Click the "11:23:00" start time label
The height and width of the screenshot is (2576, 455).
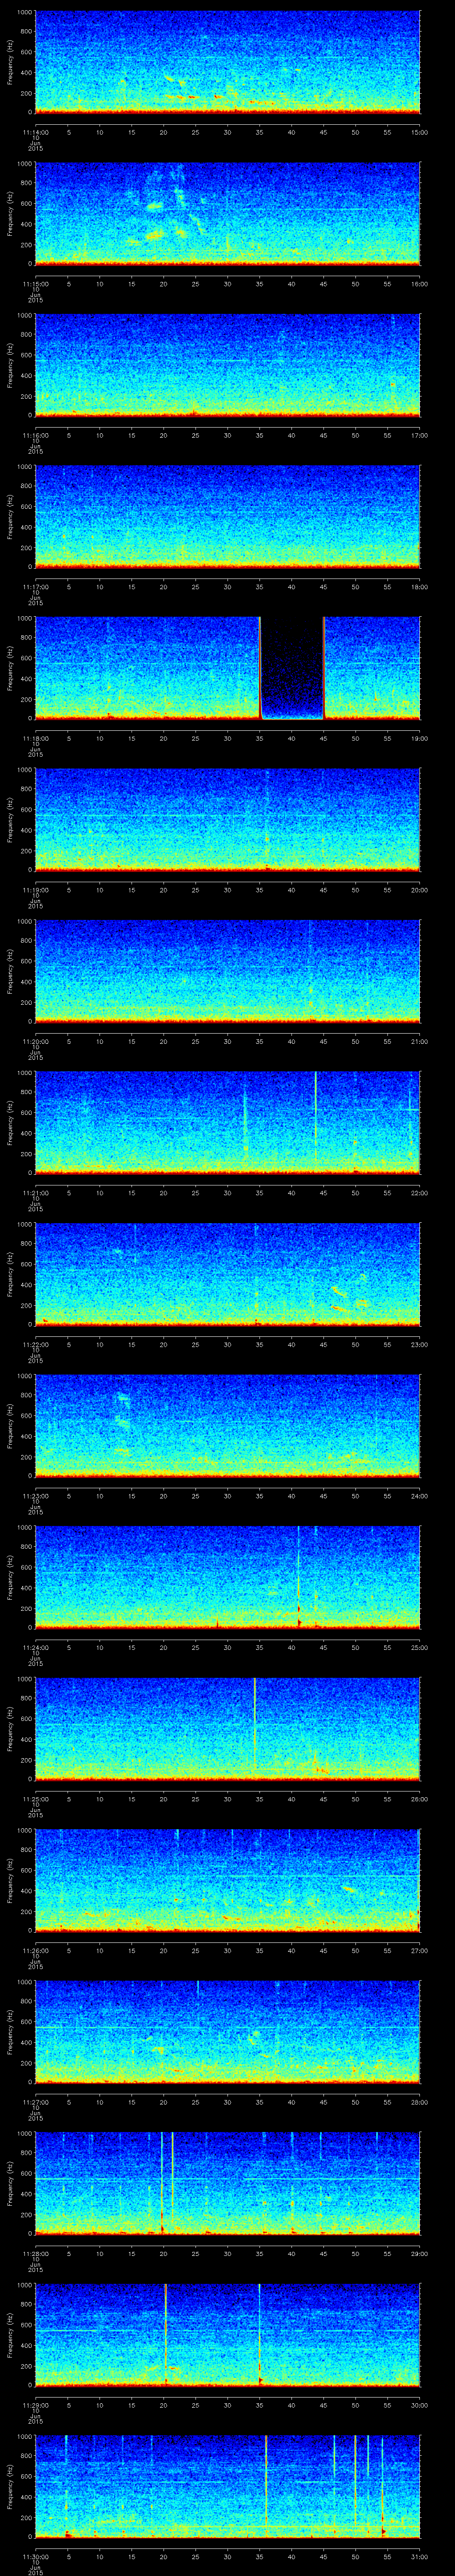point(35,1496)
